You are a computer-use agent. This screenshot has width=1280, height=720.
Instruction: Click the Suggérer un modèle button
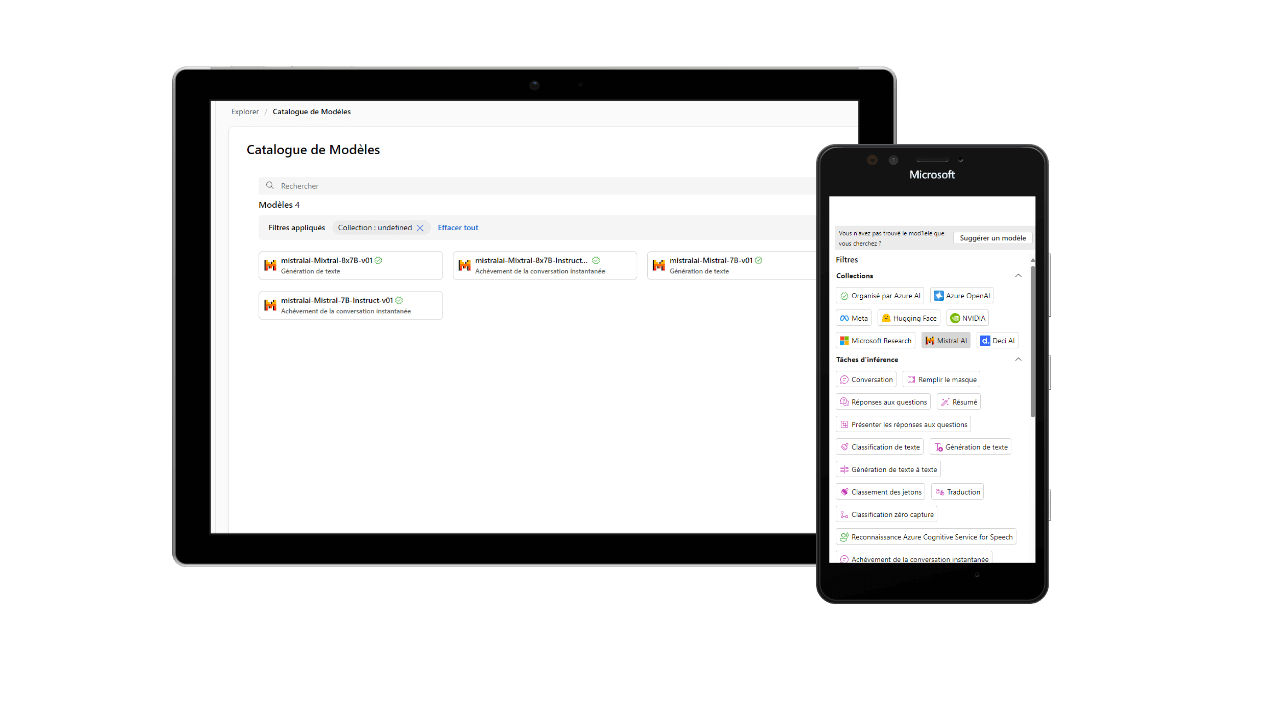point(993,238)
